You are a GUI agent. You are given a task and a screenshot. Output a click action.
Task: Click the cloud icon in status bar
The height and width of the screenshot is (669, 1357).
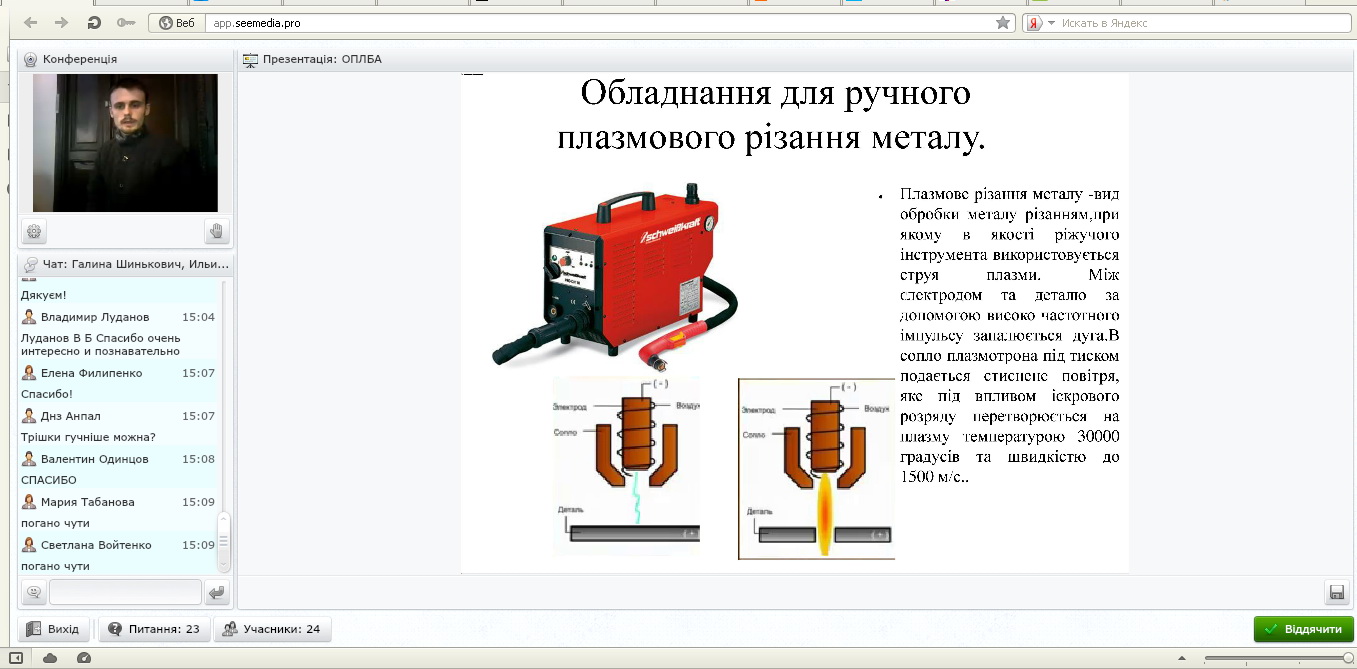[49, 658]
